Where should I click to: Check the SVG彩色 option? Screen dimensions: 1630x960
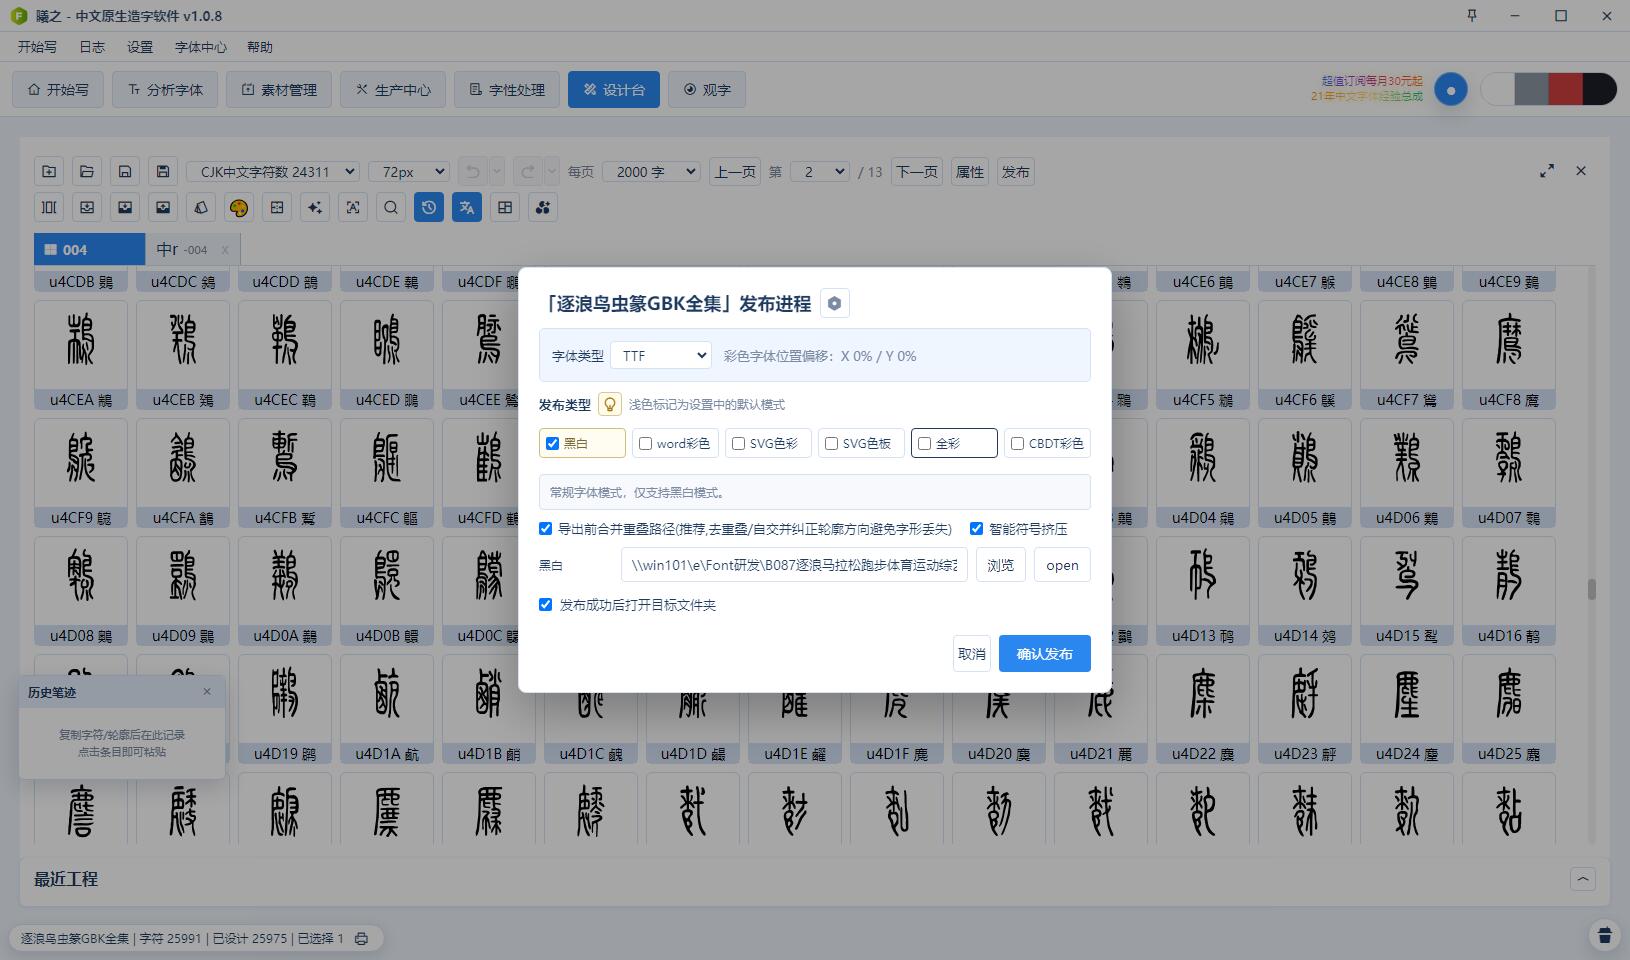(738, 443)
